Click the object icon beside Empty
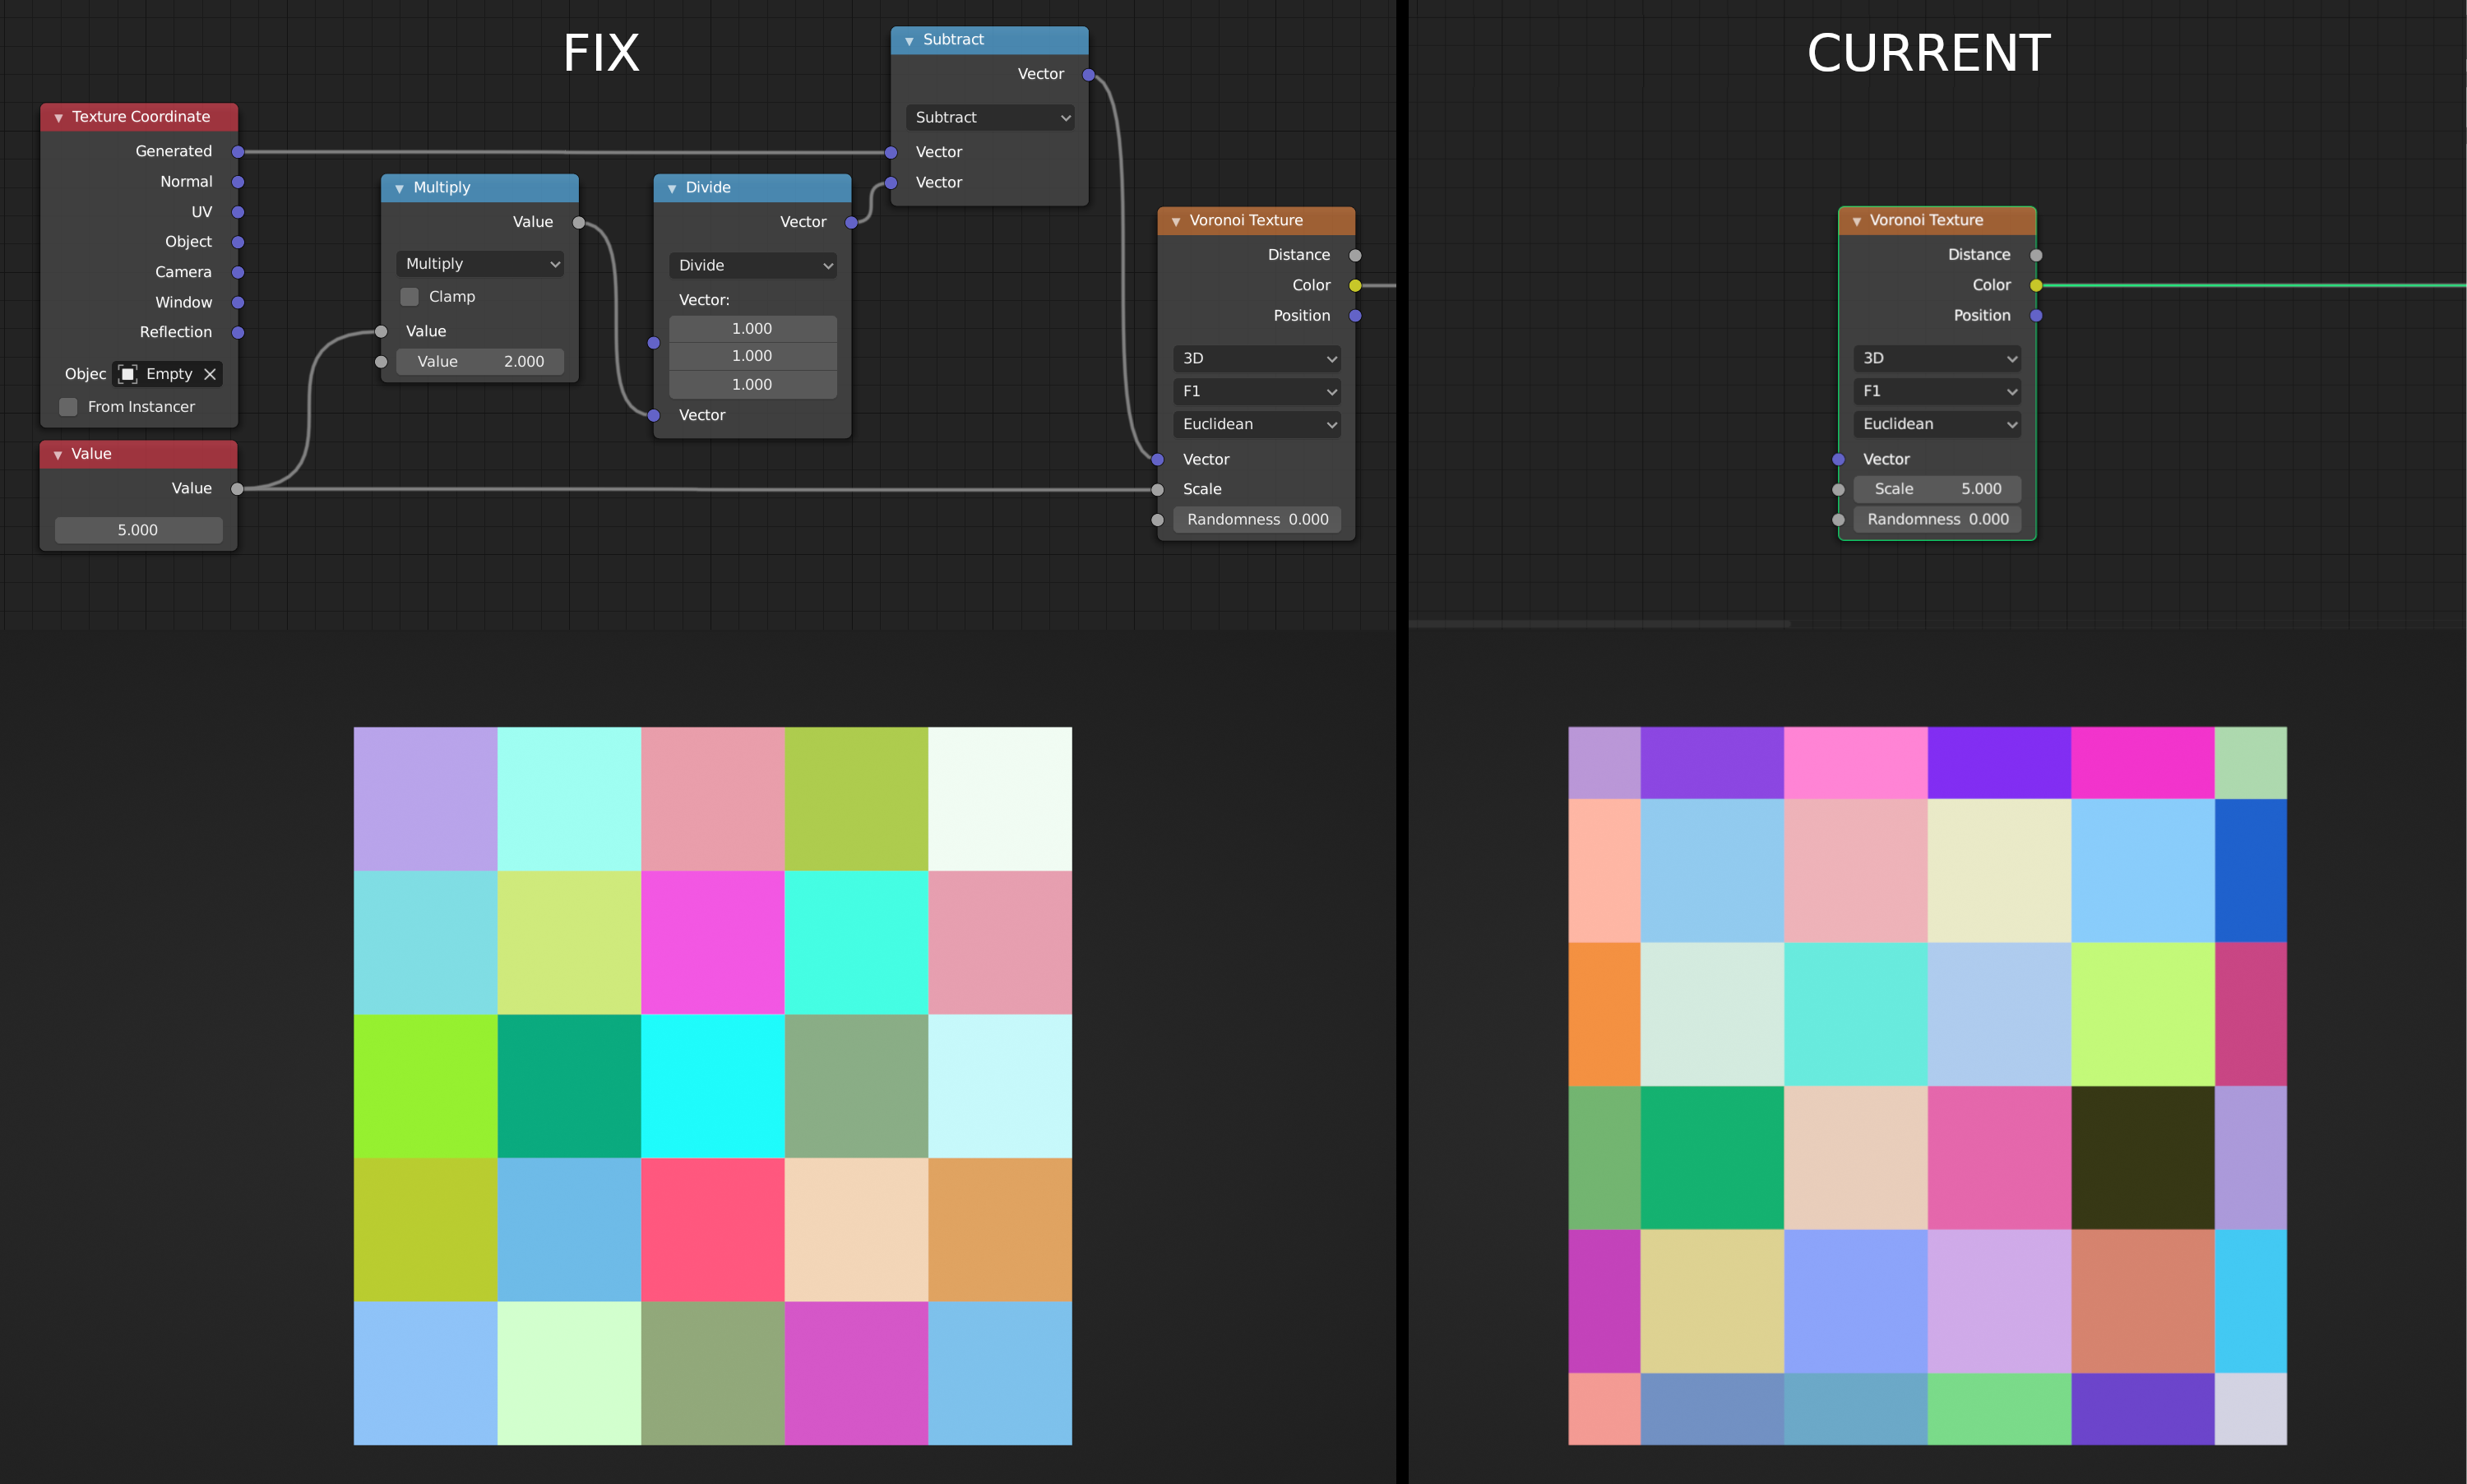 coord(128,374)
